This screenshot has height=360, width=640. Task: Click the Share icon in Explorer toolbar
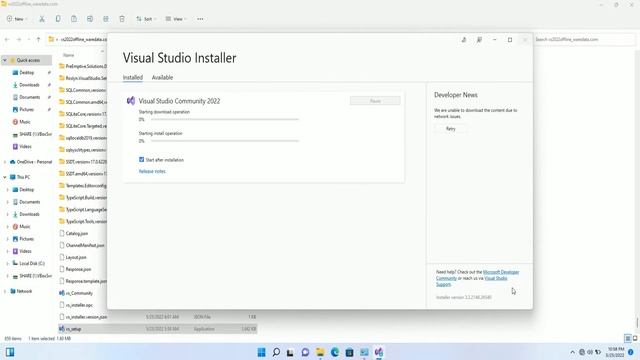pyautogui.click(x=106, y=19)
